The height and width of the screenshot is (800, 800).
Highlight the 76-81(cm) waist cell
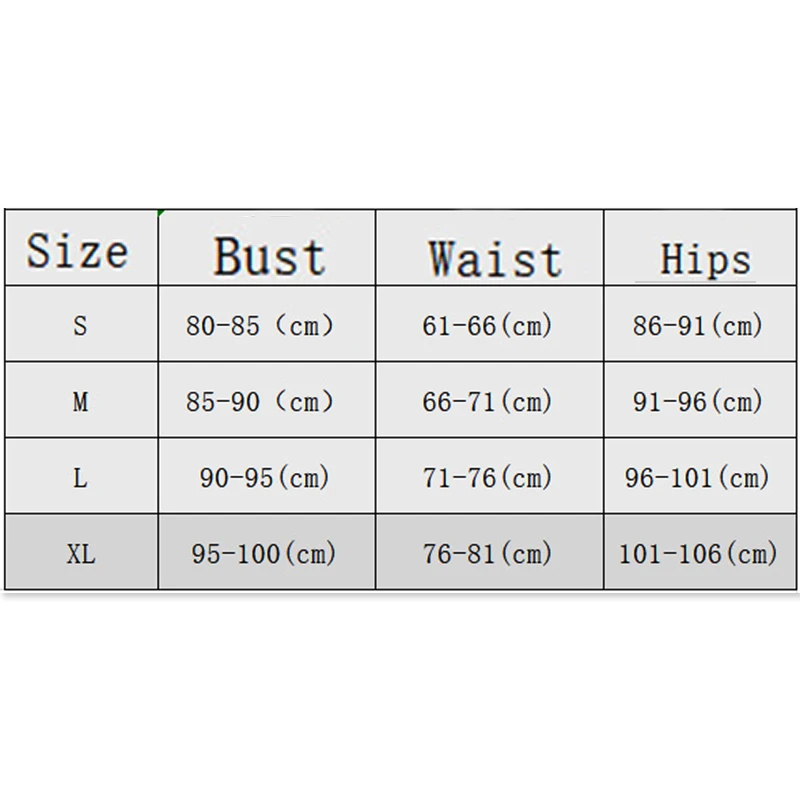[487, 553]
